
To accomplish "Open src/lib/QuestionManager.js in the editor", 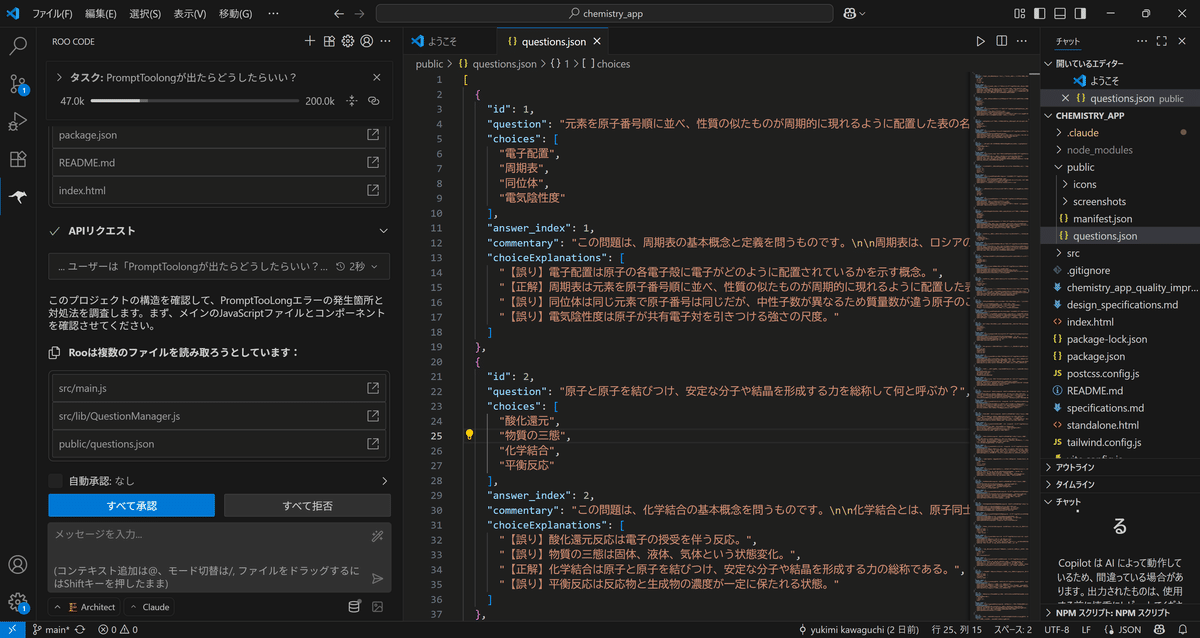I will (x=219, y=416).
